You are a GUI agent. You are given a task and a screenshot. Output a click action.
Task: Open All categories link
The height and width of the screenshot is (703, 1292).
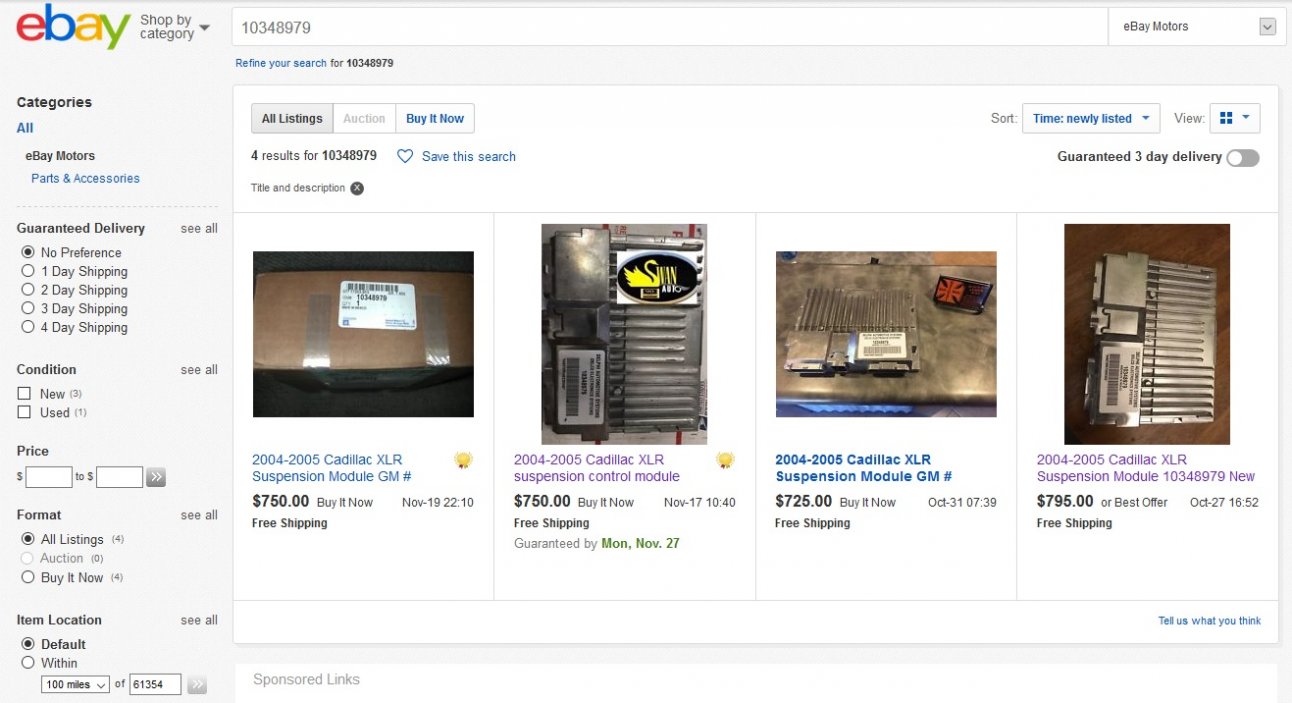click(25, 128)
